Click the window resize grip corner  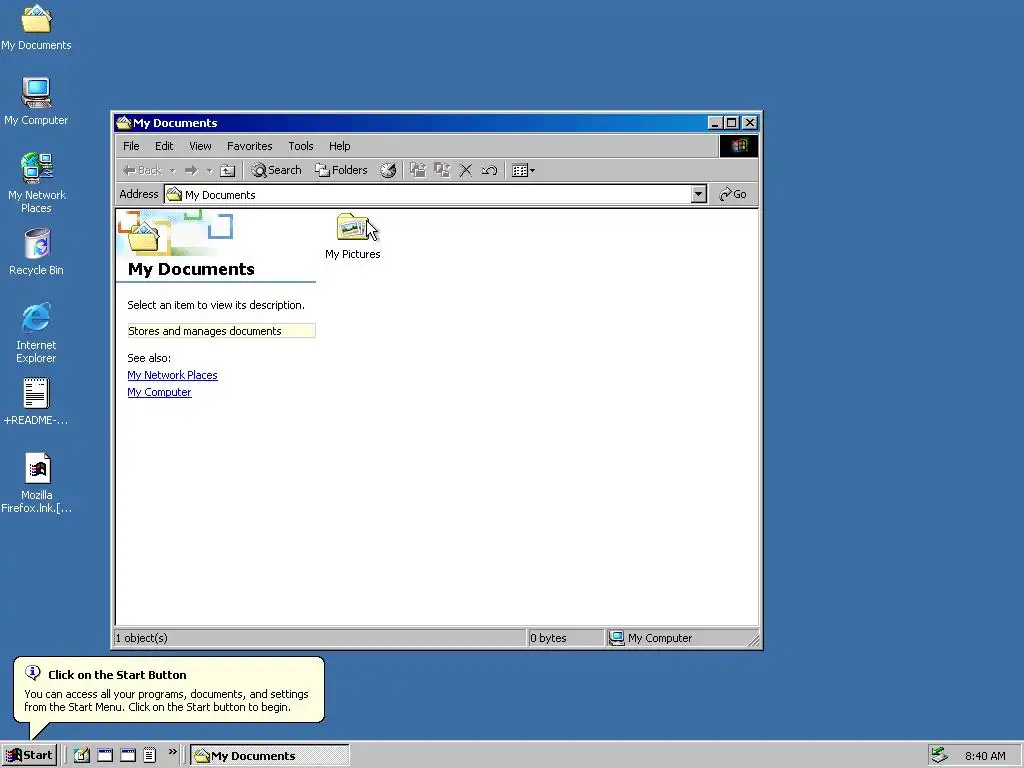click(x=754, y=641)
